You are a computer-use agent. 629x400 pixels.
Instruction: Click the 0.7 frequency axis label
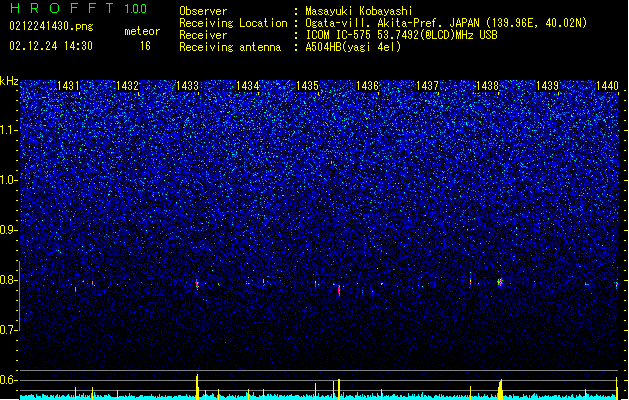coord(8,330)
